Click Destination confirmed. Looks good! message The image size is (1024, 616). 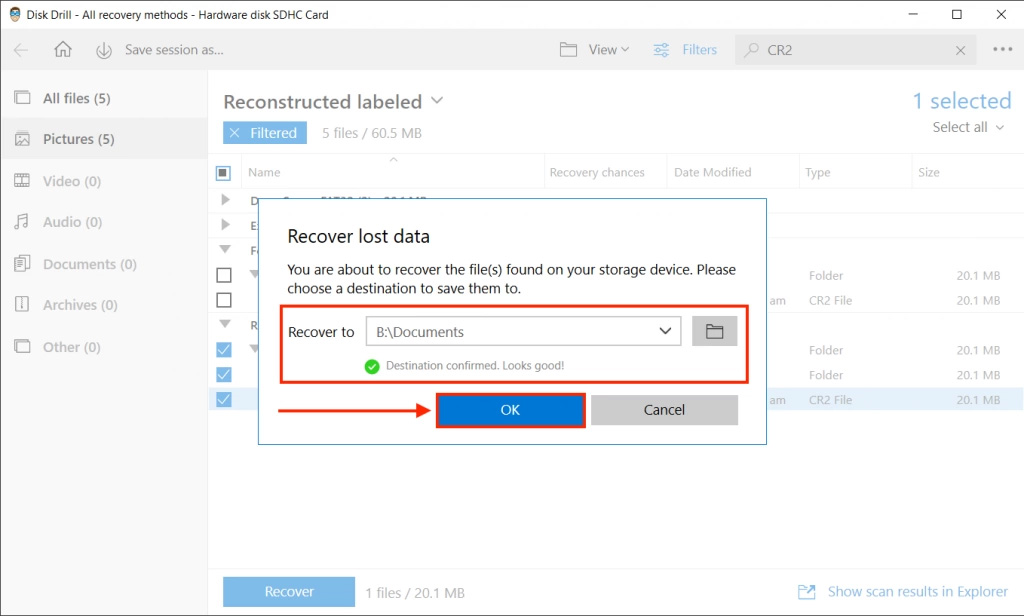tap(475, 366)
